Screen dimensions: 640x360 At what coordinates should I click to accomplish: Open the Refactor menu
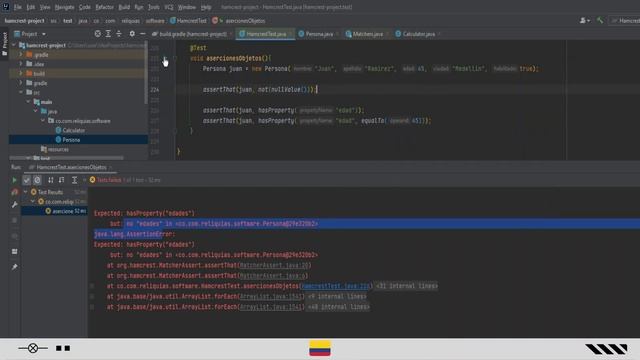104,7
